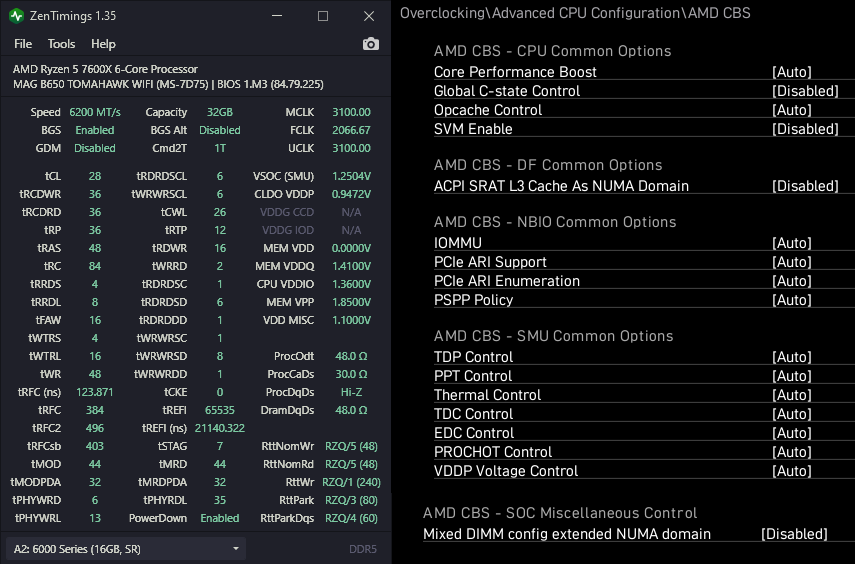Select PCIe ARI Support setting
Image resolution: width=855 pixels, height=564 pixels.
(x=644, y=262)
